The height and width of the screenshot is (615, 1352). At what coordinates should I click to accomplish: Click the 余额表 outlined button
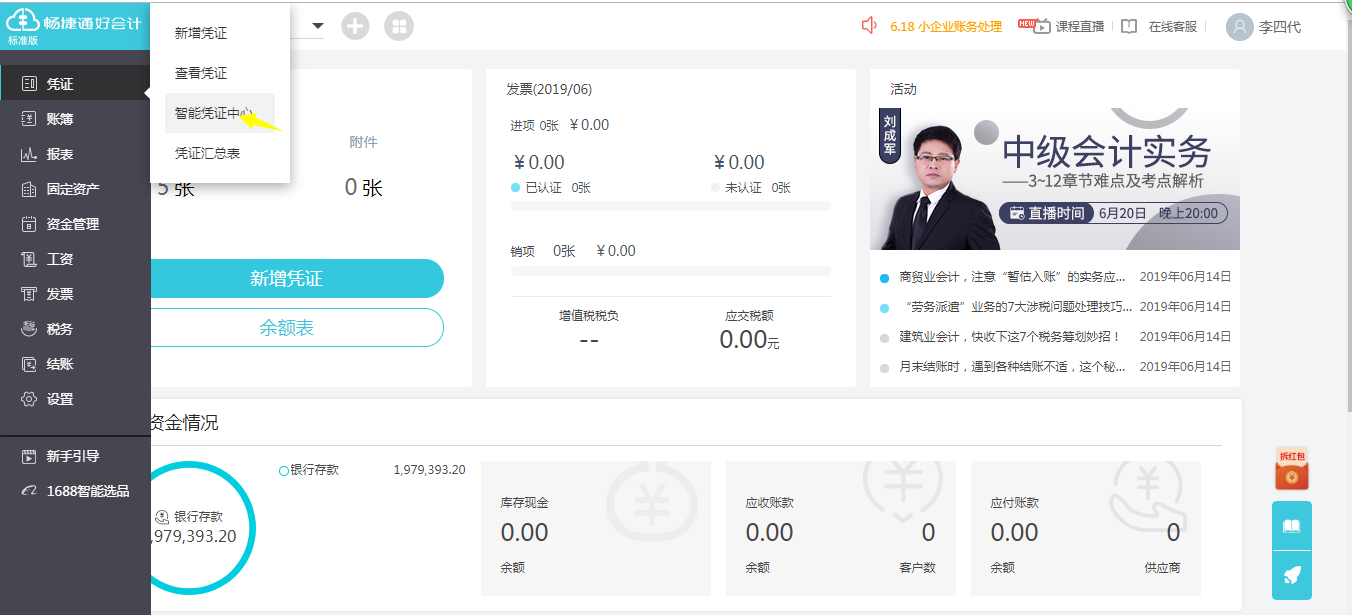point(287,328)
